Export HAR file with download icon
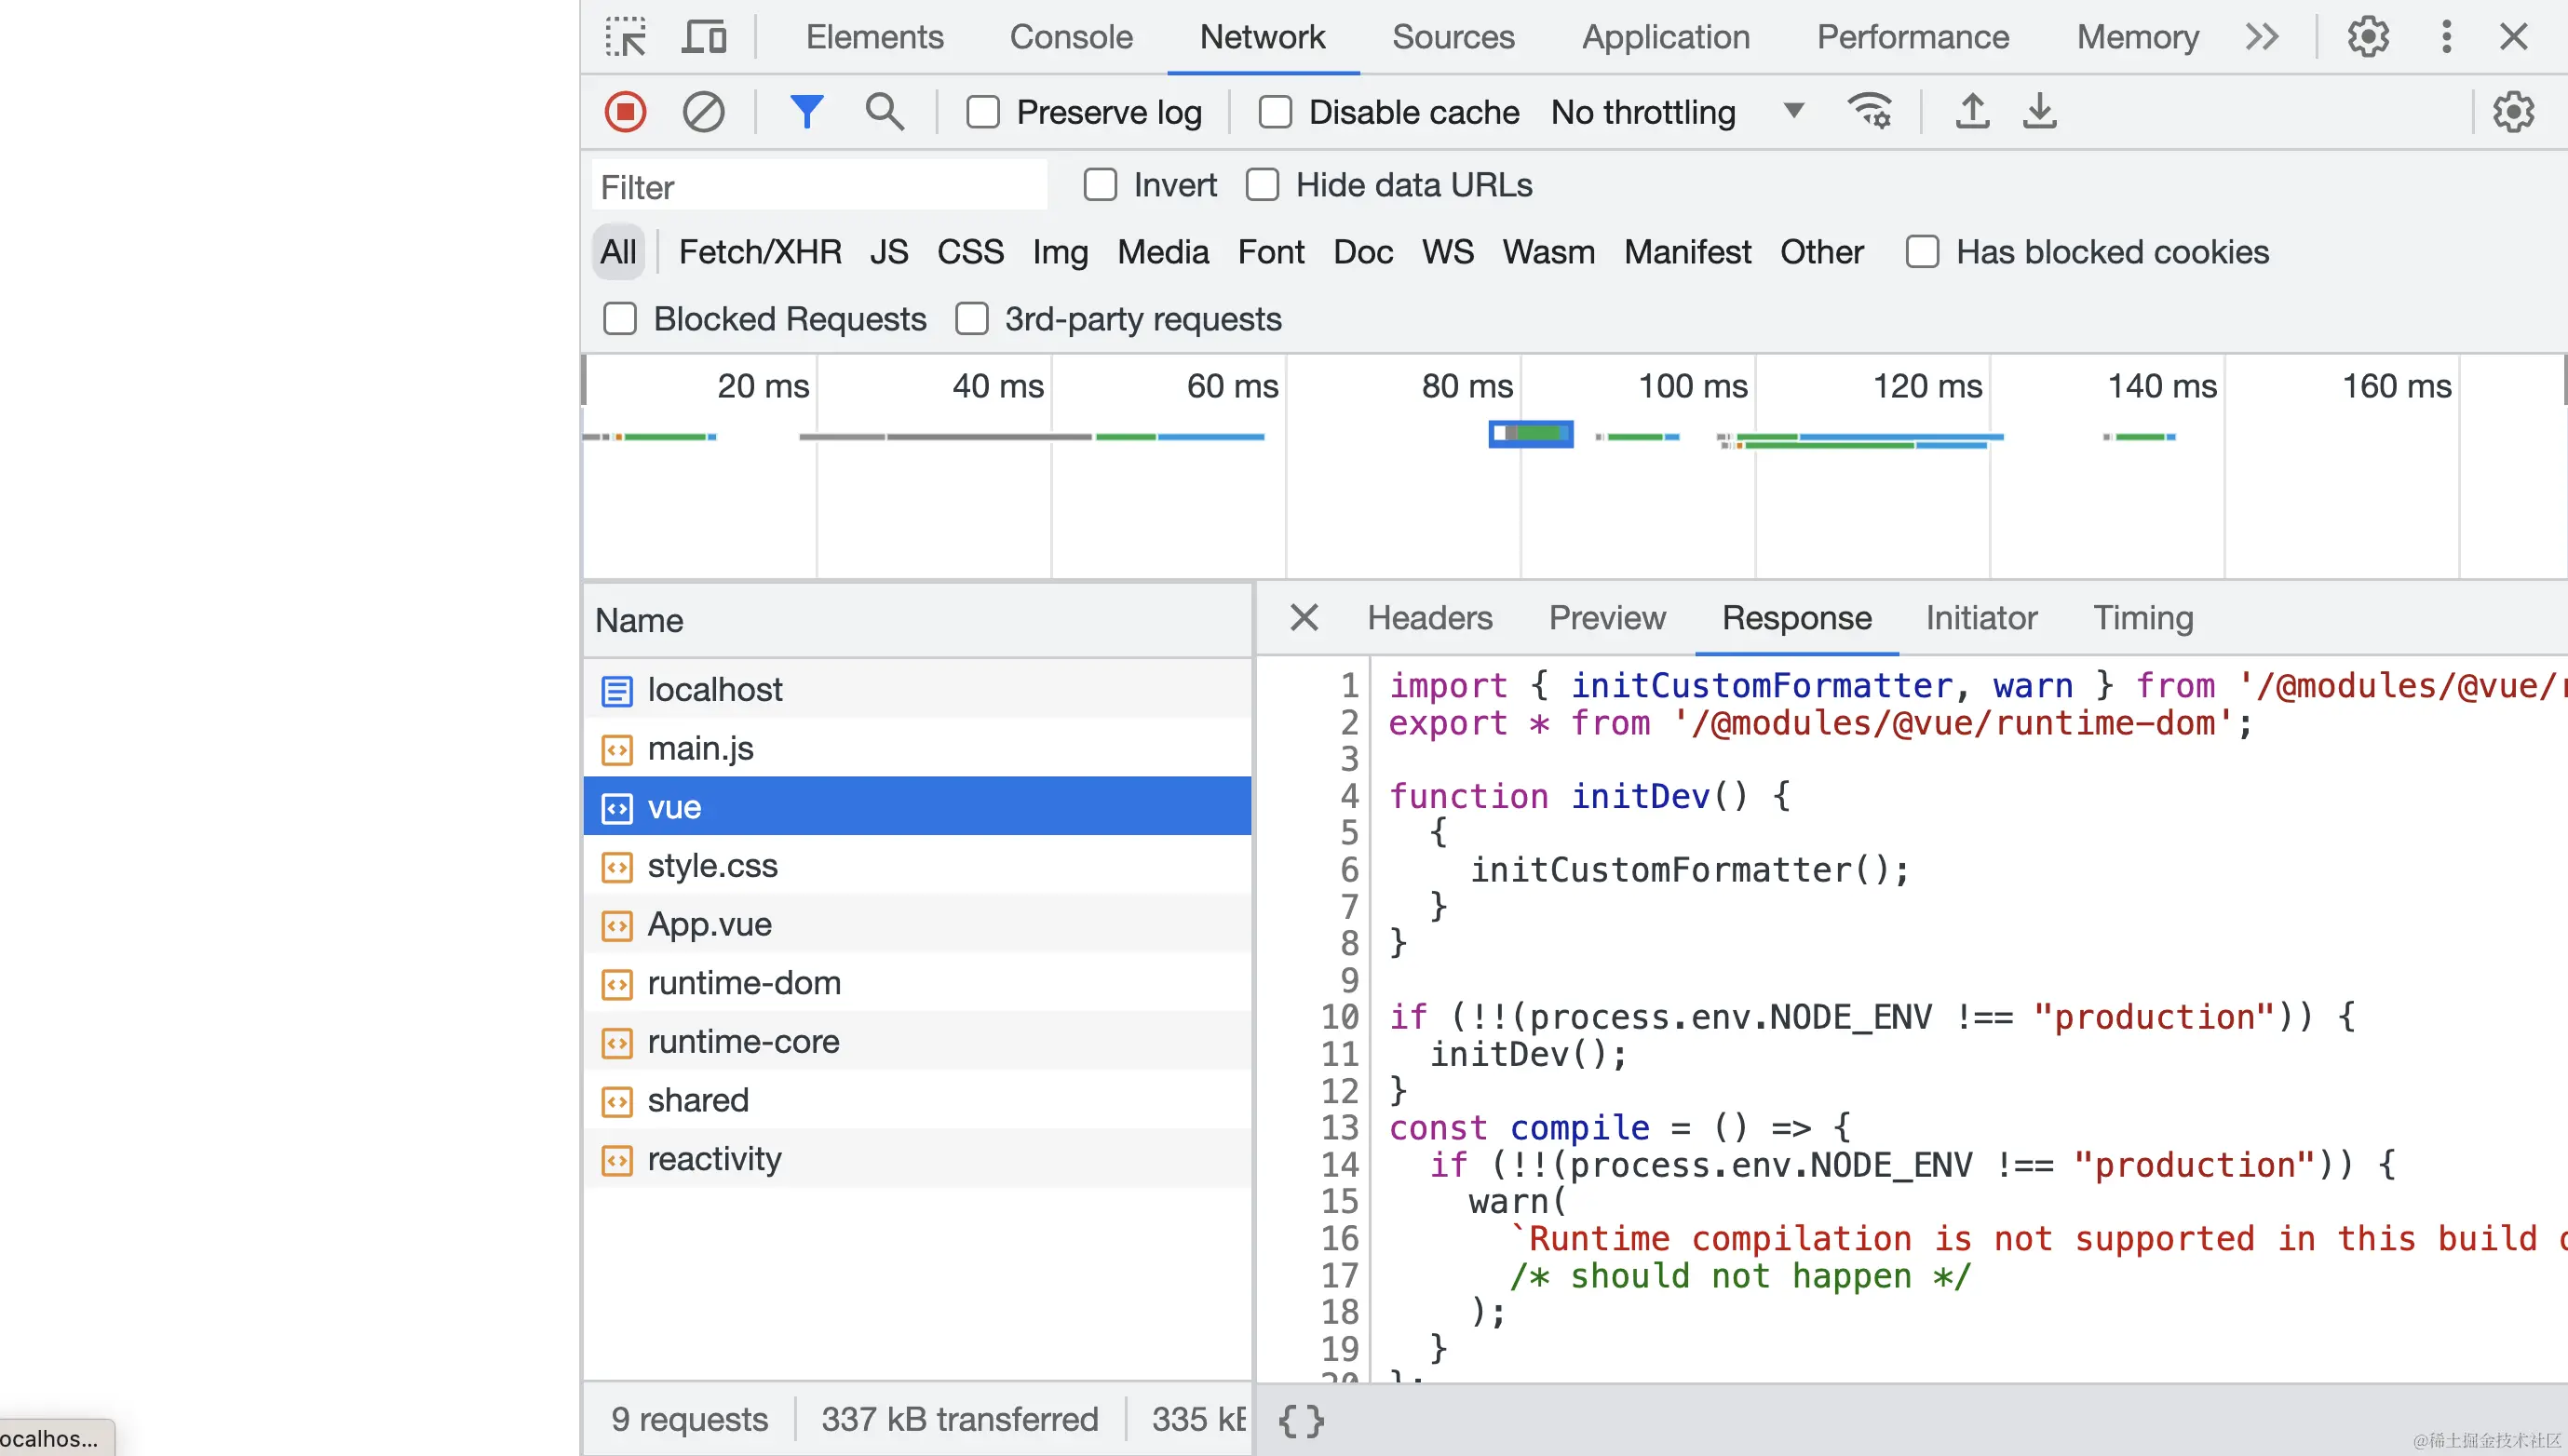 click(x=2039, y=111)
